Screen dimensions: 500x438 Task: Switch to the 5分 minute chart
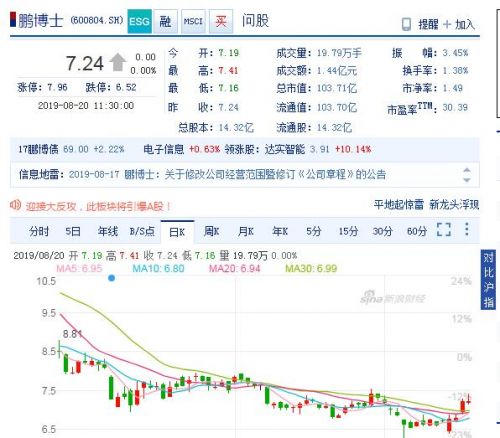tap(314, 231)
